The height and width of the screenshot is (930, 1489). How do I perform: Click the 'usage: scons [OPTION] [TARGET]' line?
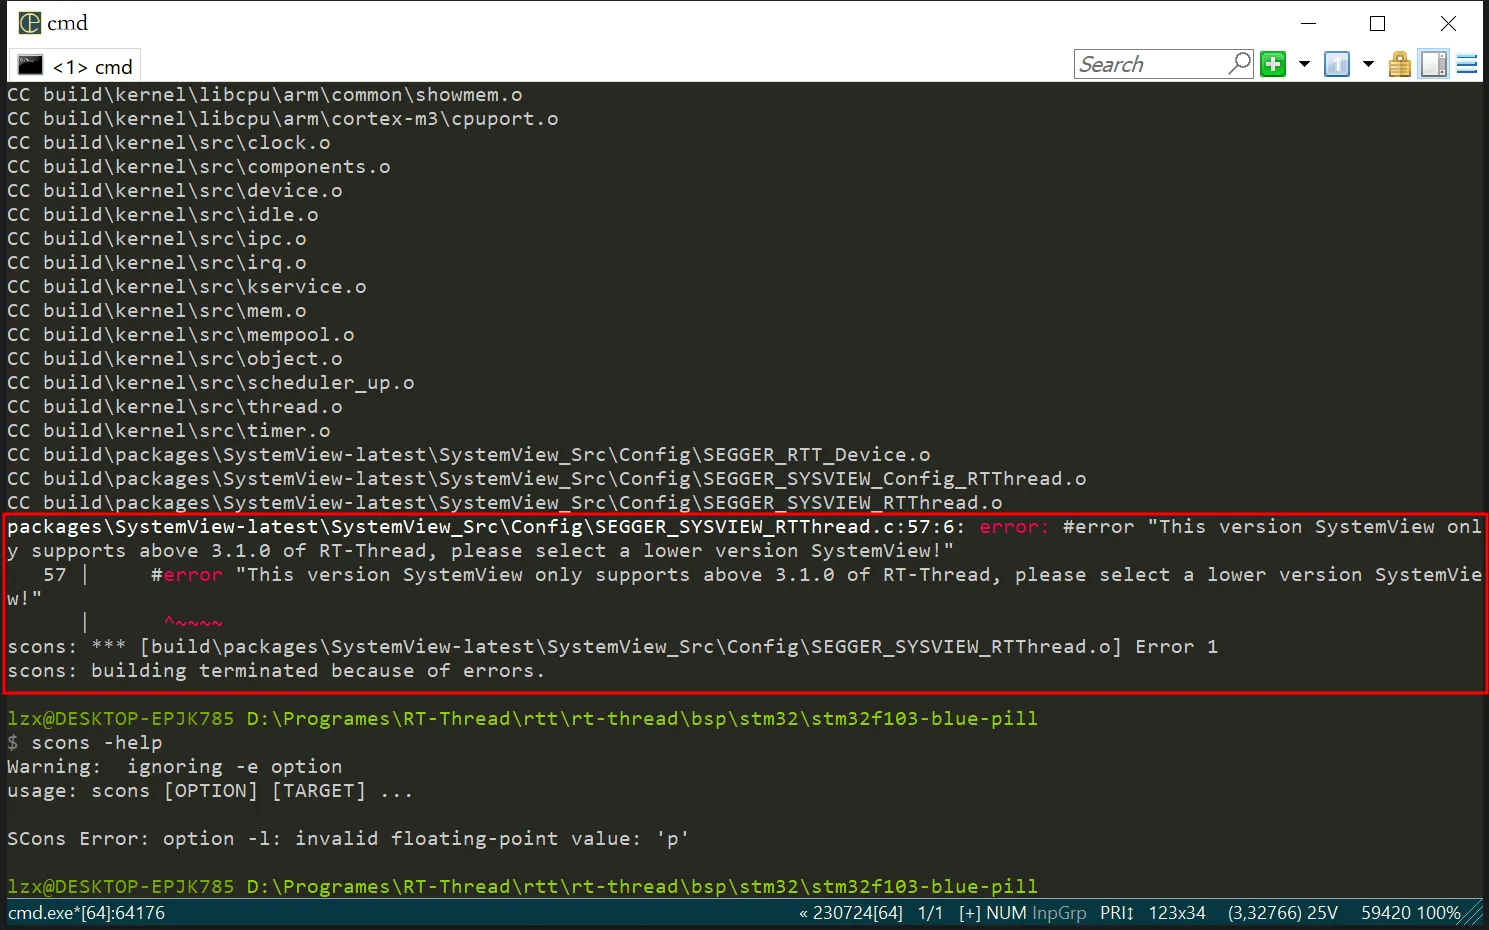(x=210, y=791)
